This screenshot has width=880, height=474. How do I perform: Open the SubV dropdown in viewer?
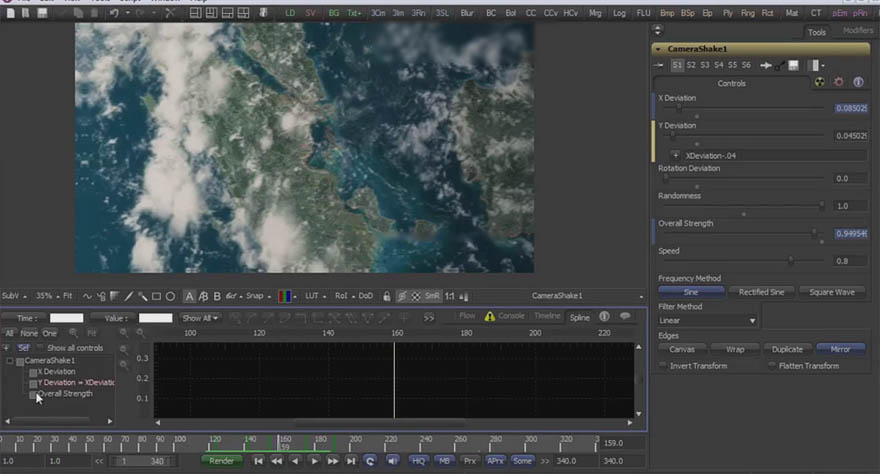pyautogui.click(x=14, y=296)
